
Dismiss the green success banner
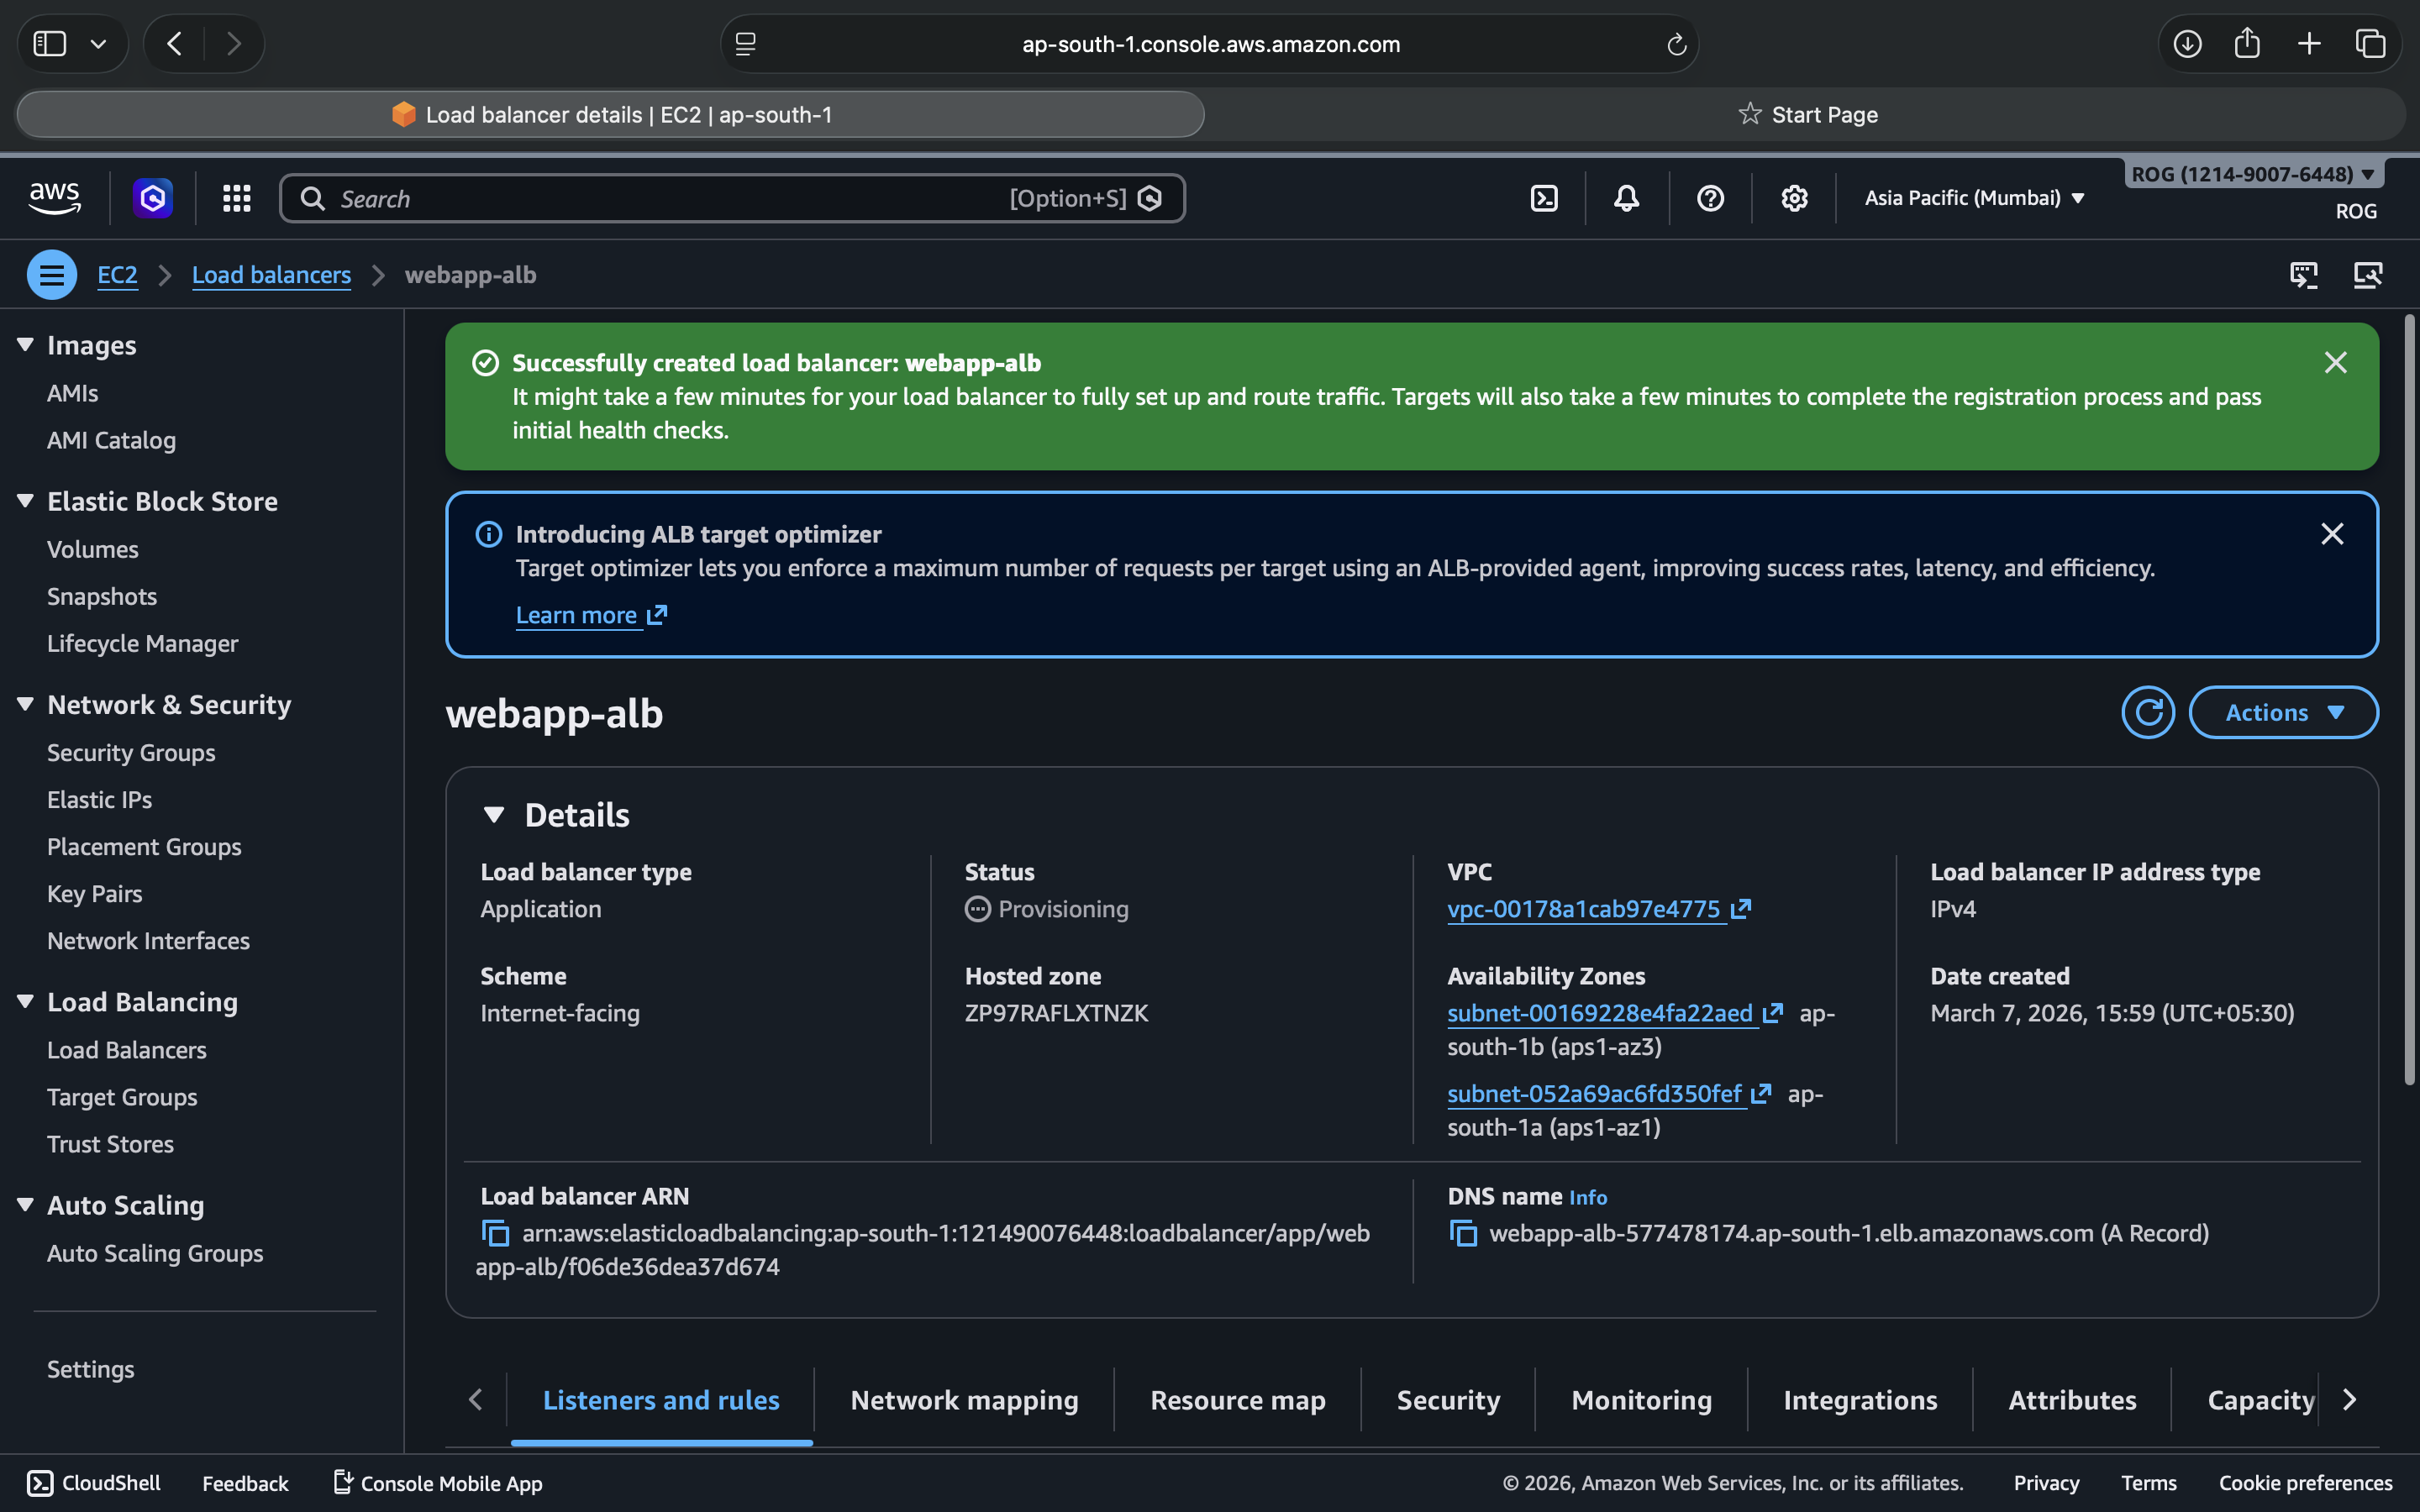[2335, 362]
